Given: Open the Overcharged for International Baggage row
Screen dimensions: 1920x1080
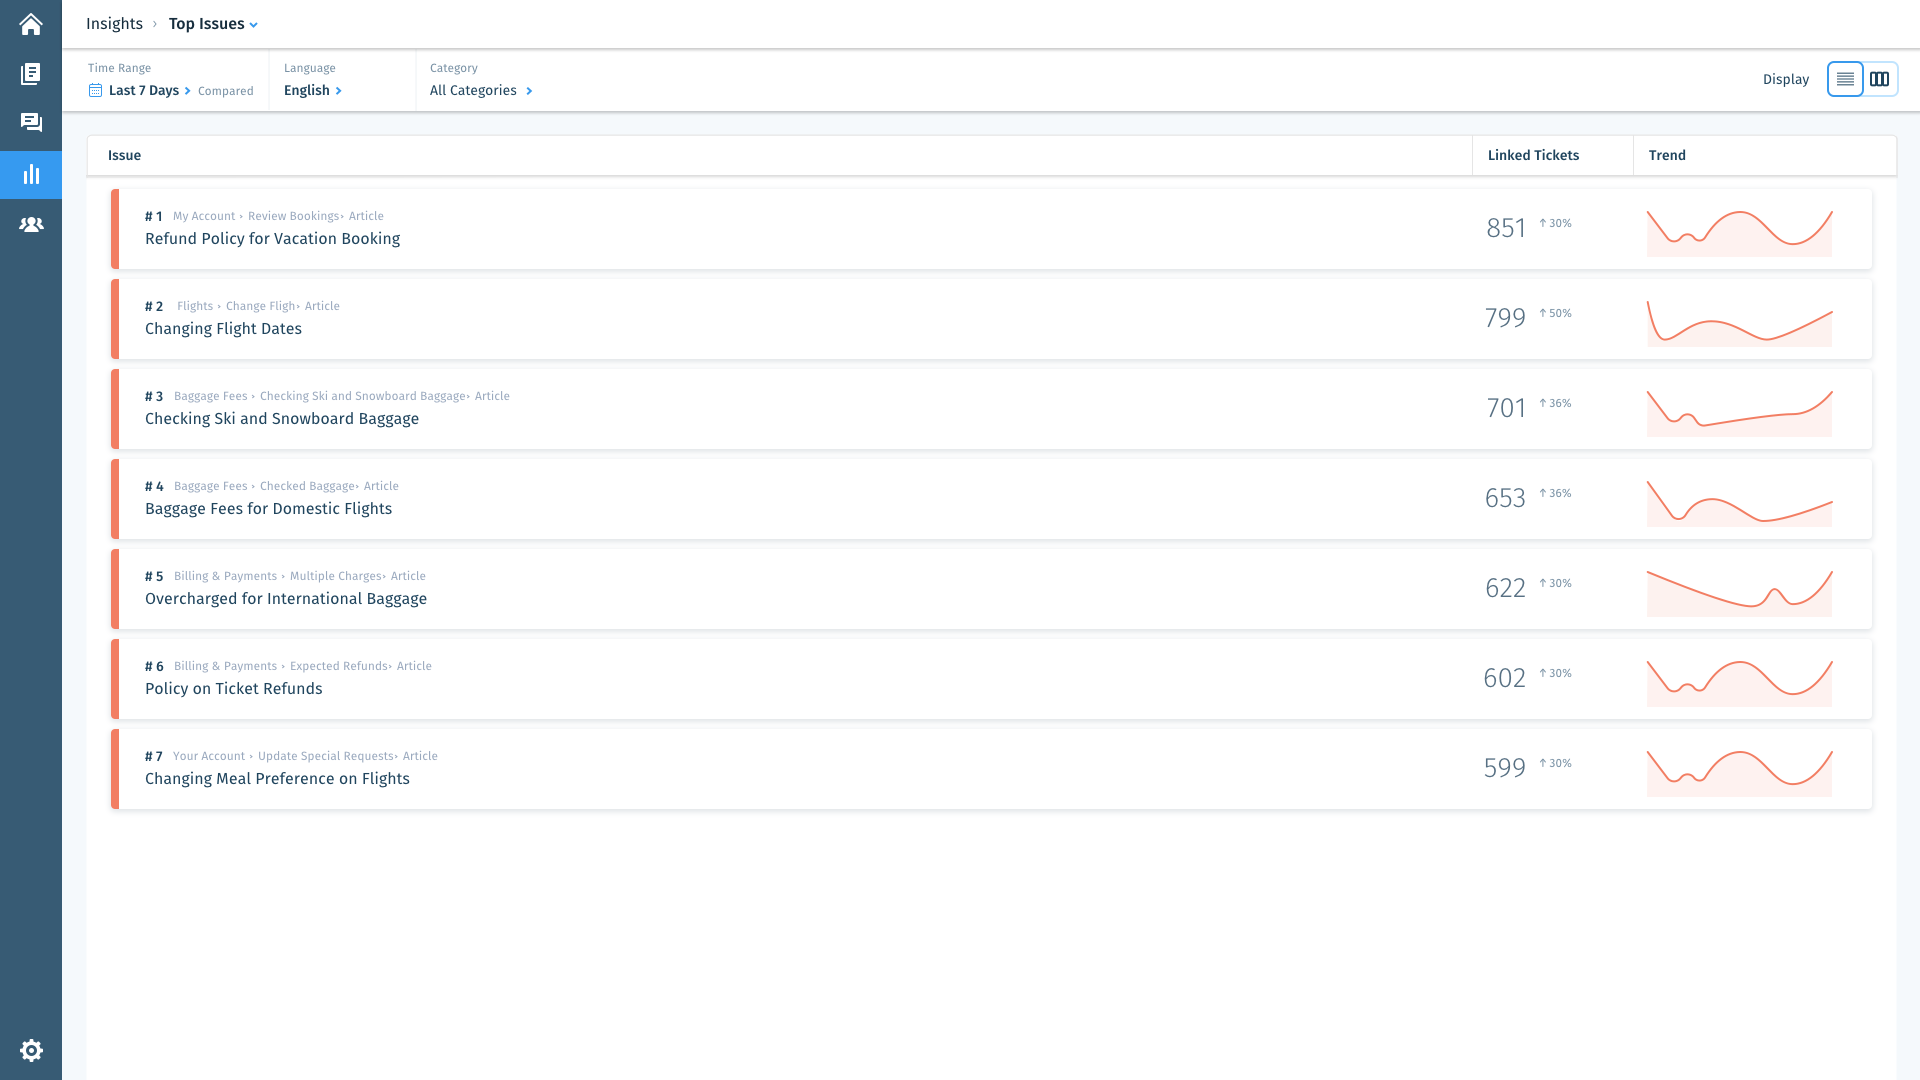Looking at the screenshot, I should pos(286,598).
